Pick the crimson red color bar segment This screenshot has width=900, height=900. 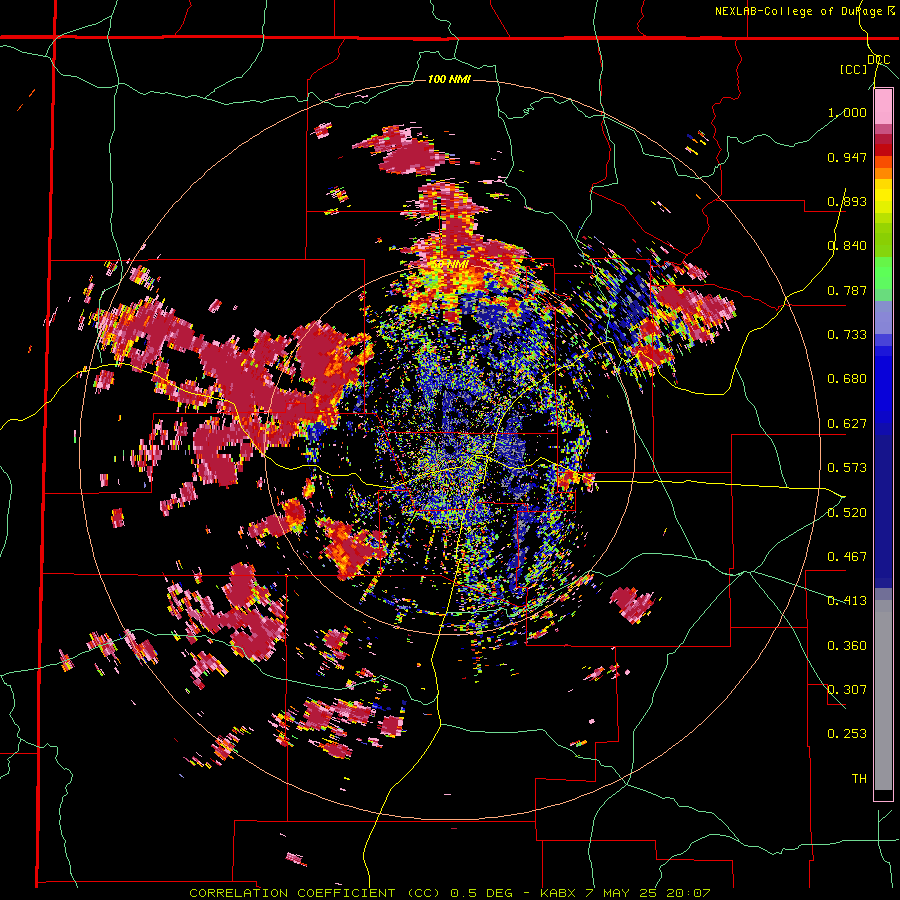tap(883, 139)
